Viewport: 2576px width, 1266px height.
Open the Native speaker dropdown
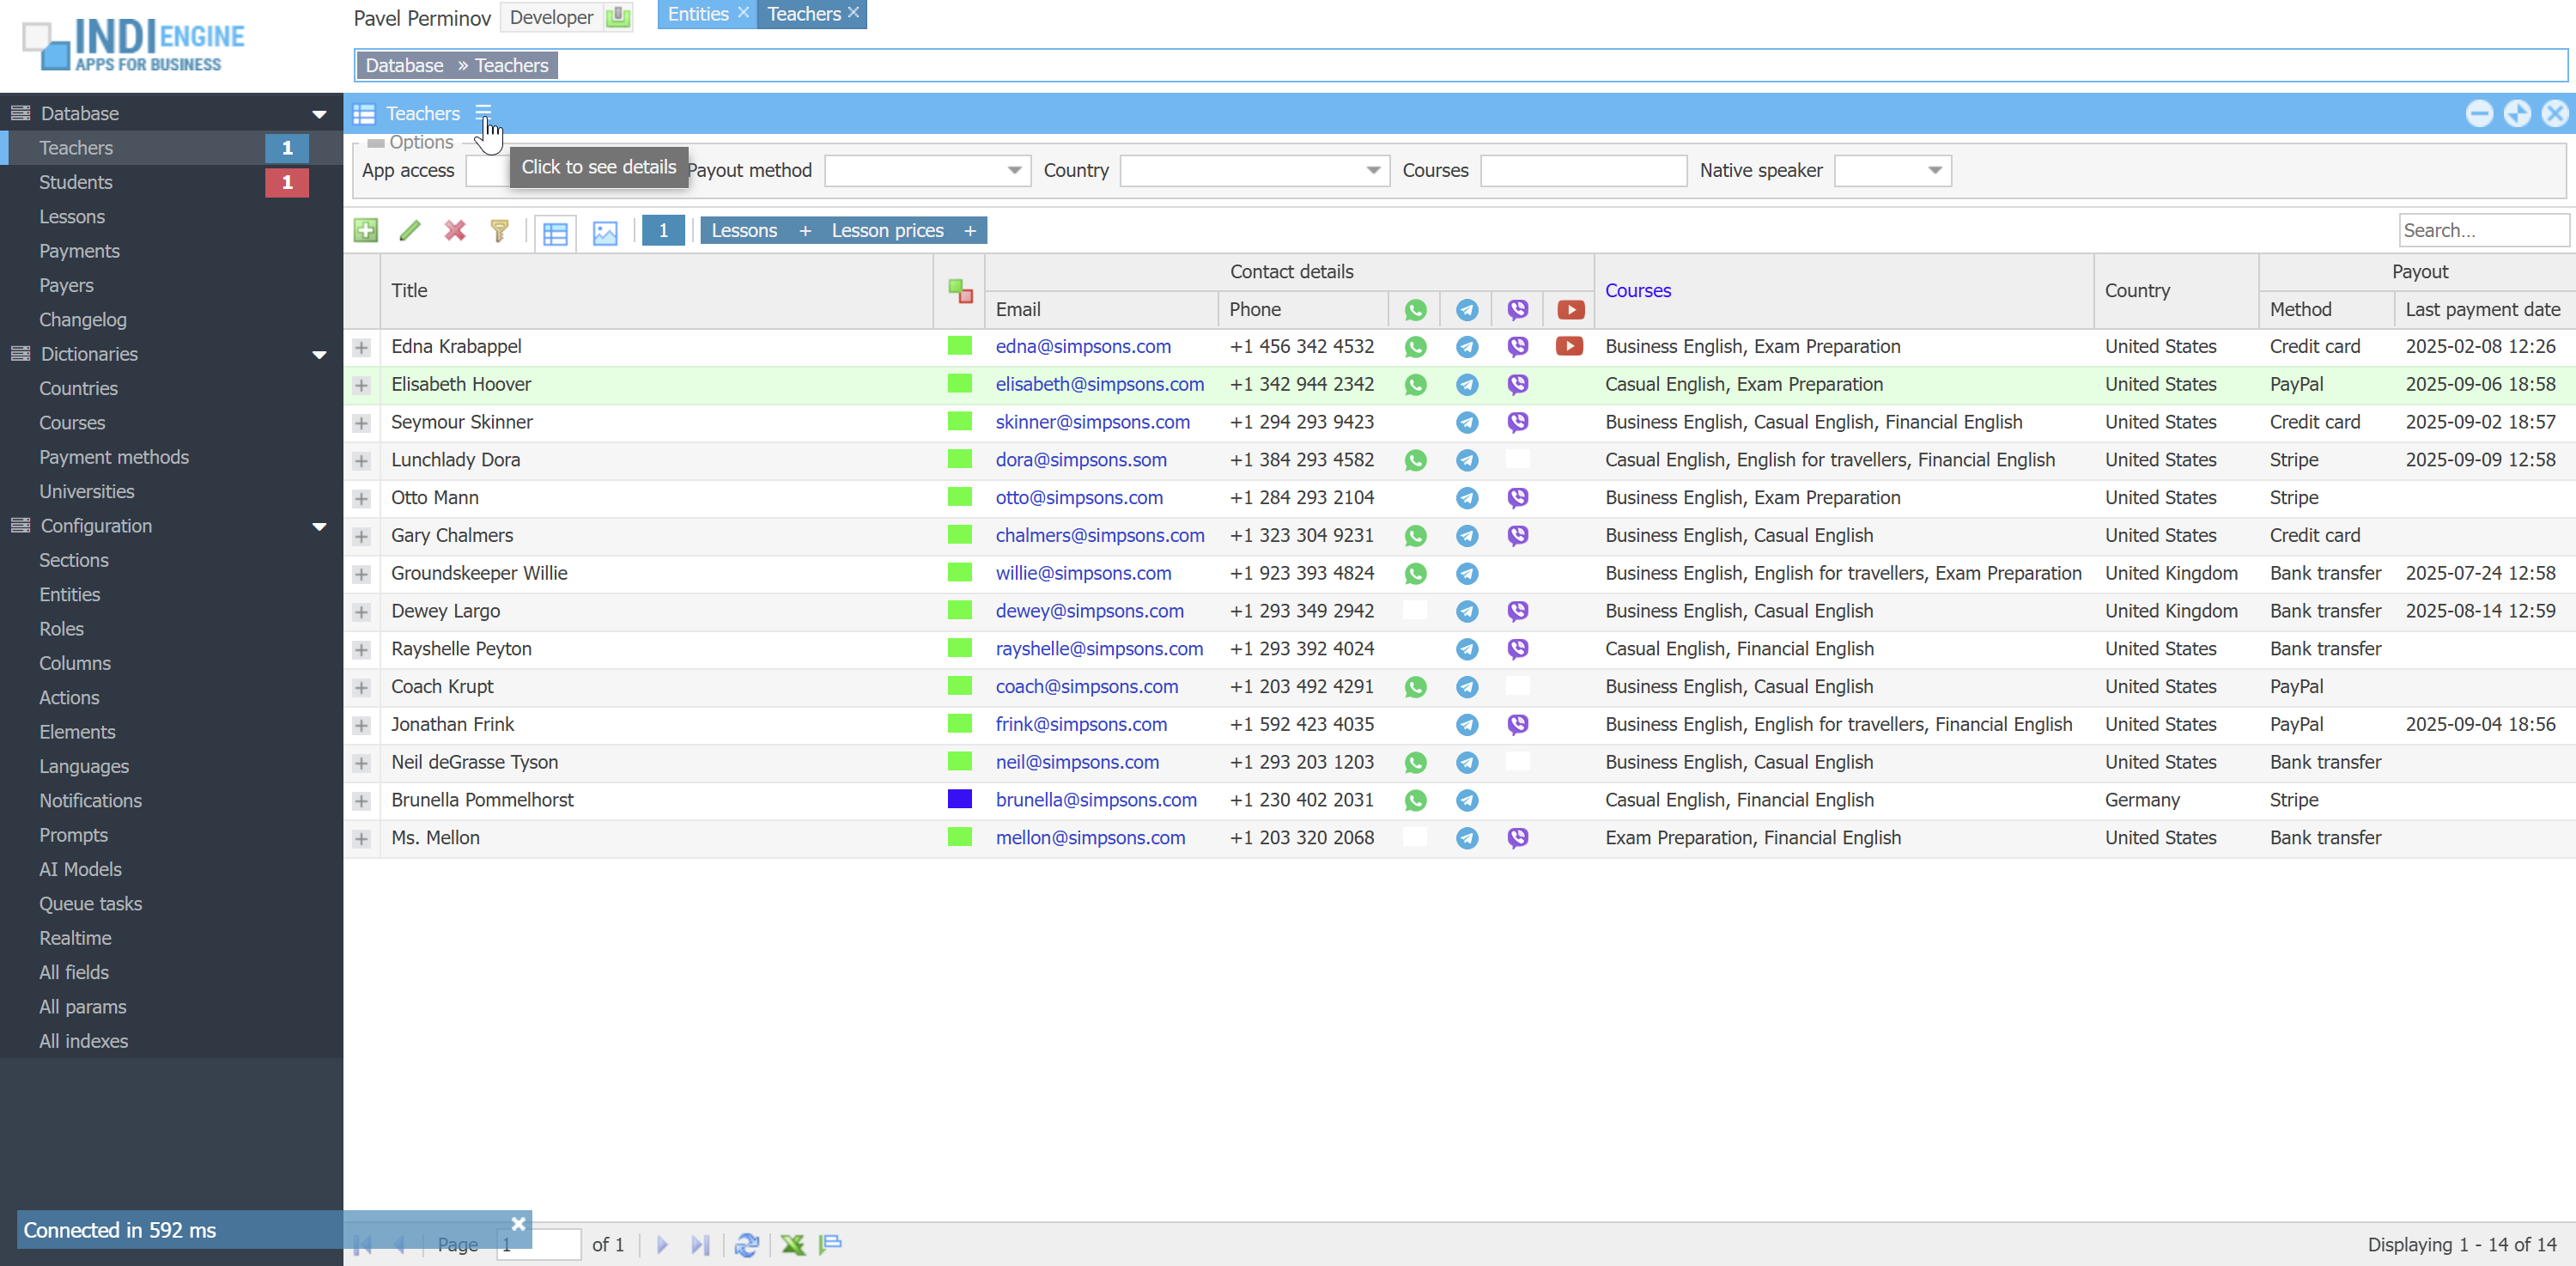1935,171
